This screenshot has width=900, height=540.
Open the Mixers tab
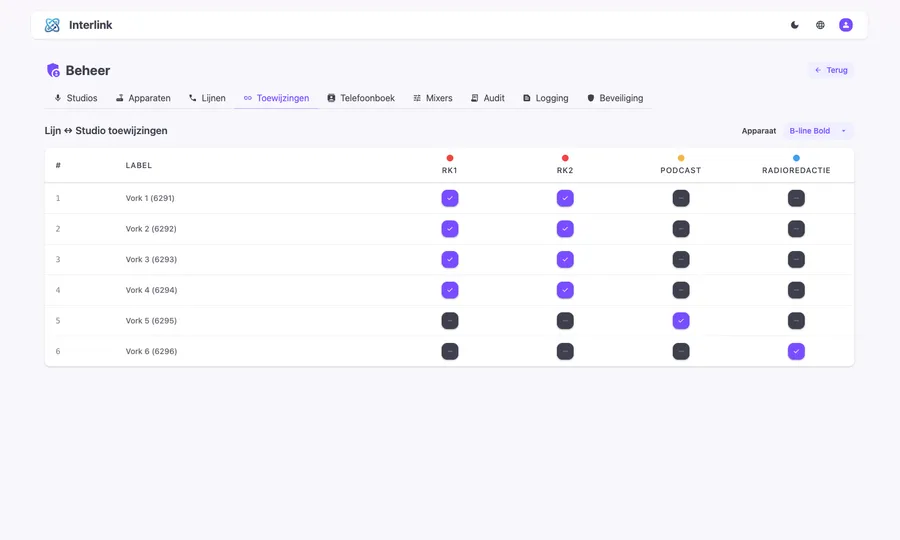click(433, 98)
